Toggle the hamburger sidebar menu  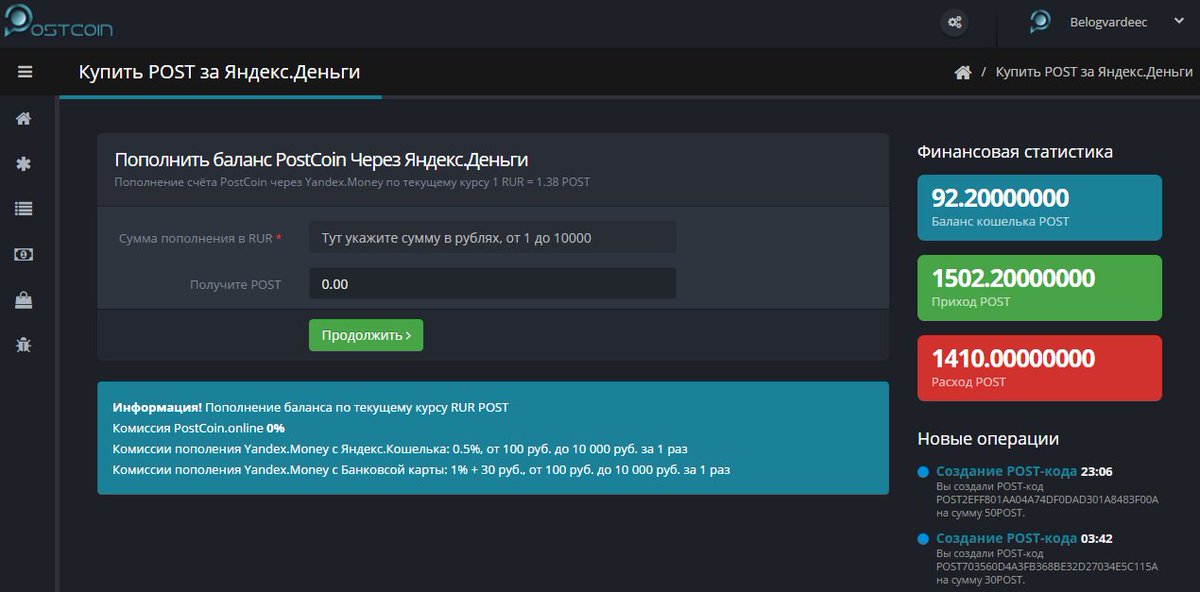25,72
